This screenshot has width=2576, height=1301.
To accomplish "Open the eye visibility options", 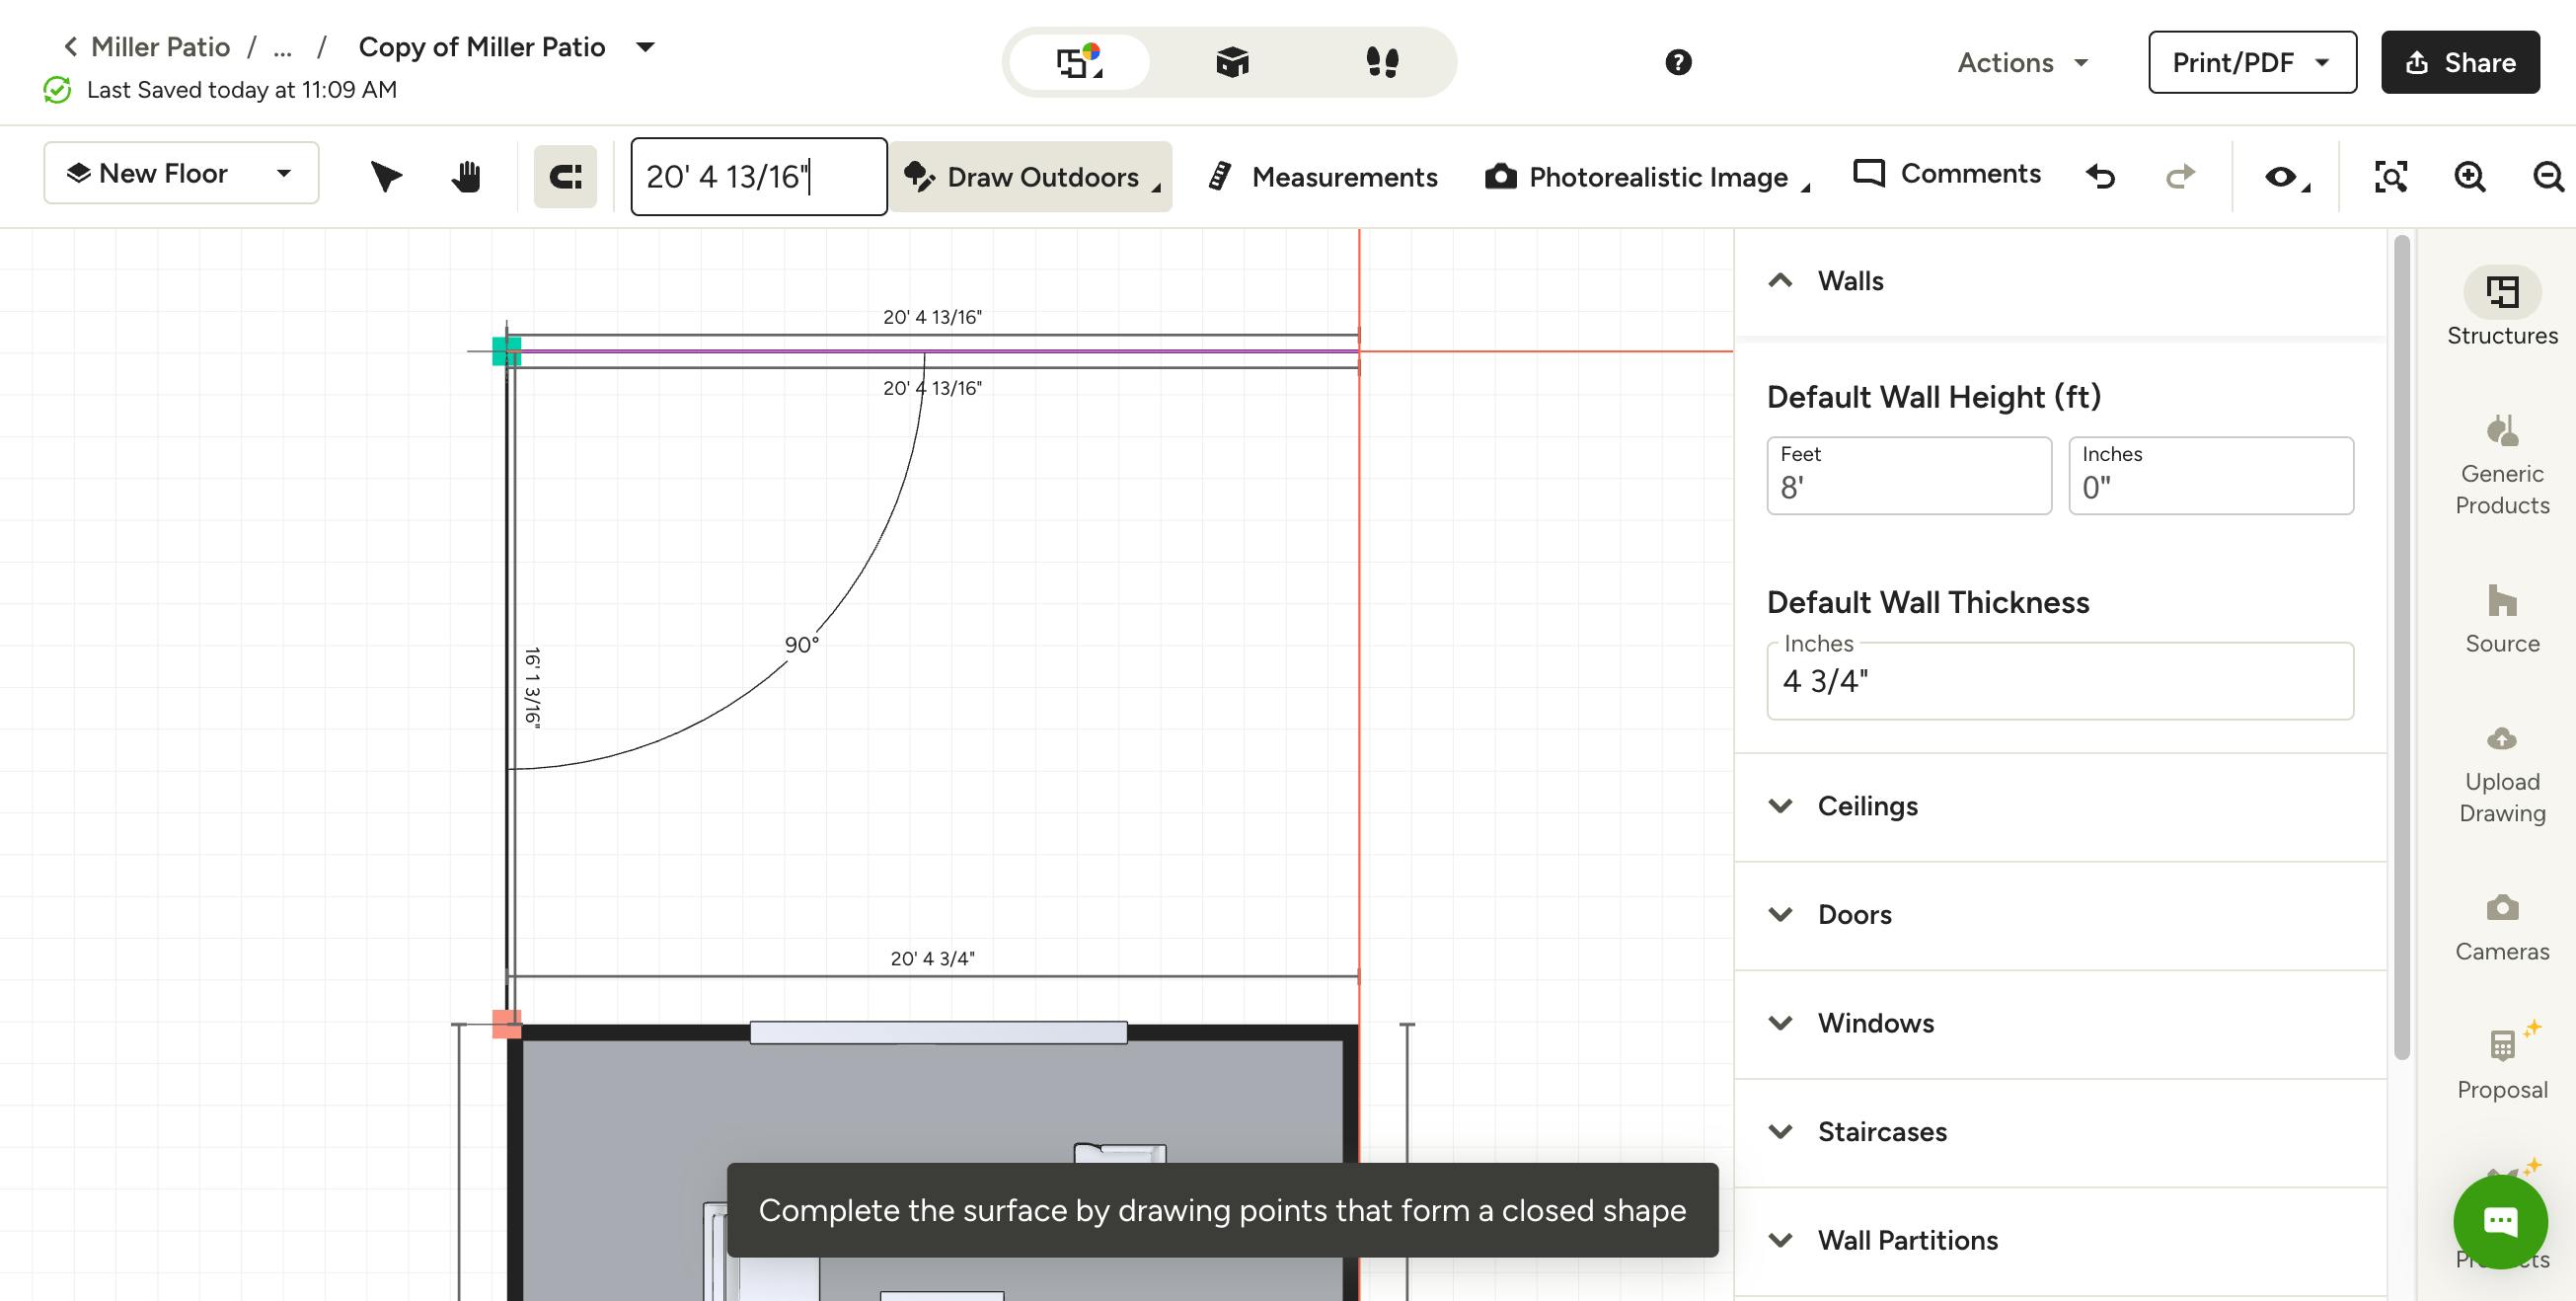I will [x=2286, y=177].
